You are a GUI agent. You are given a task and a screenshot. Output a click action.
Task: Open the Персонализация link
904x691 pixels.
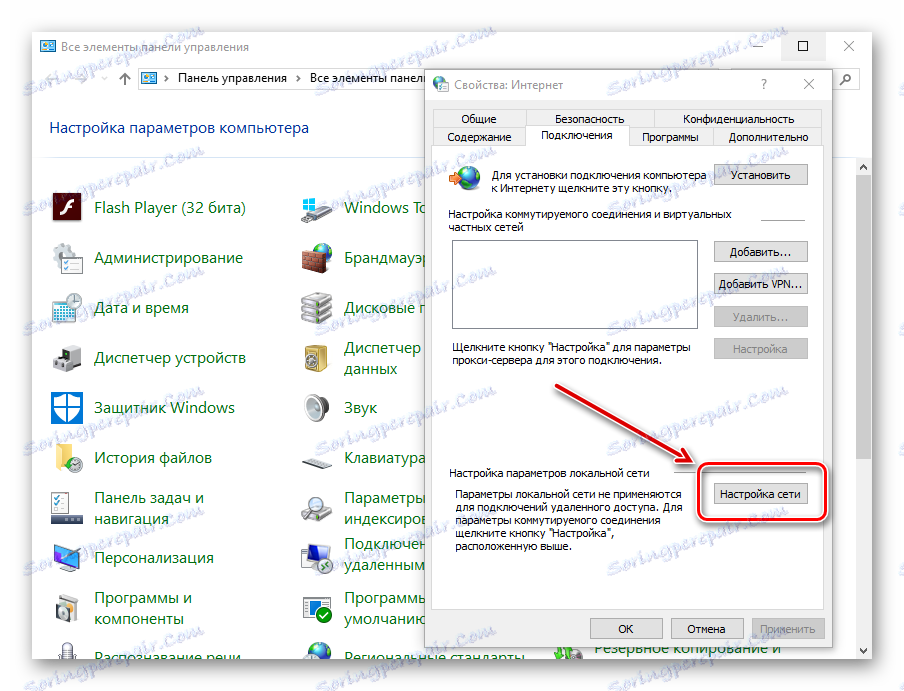click(154, 558)
